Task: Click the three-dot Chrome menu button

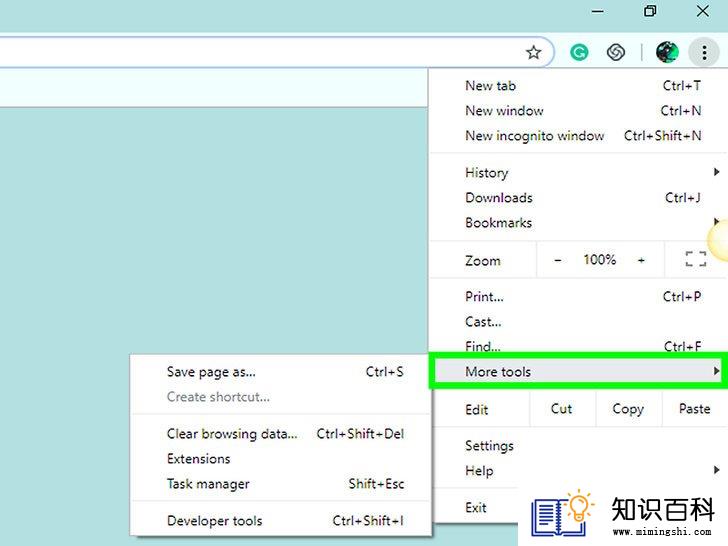Action: pos(704,52)
